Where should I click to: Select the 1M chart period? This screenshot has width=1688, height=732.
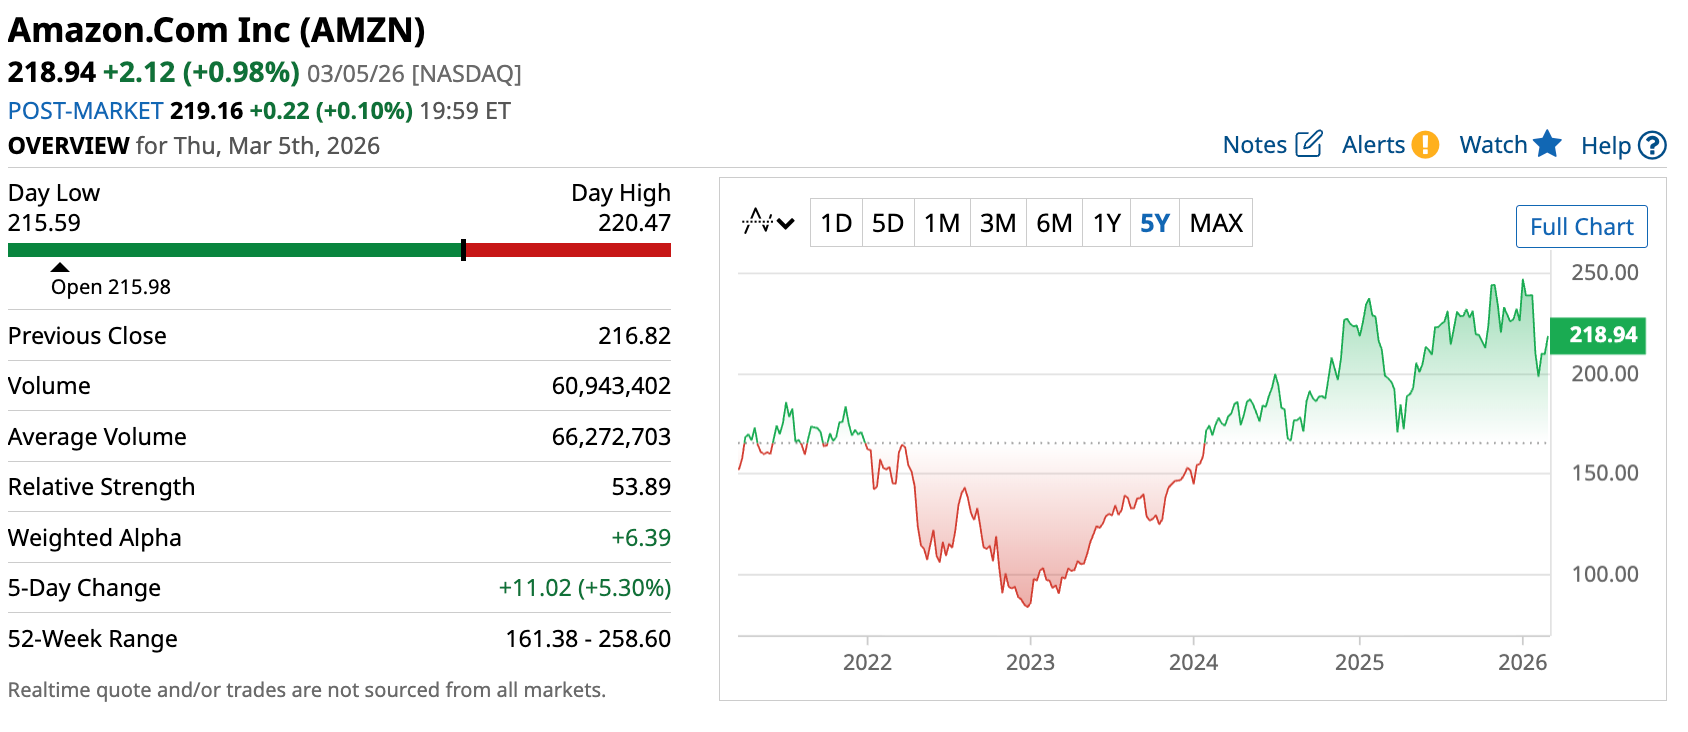(941, 223)
